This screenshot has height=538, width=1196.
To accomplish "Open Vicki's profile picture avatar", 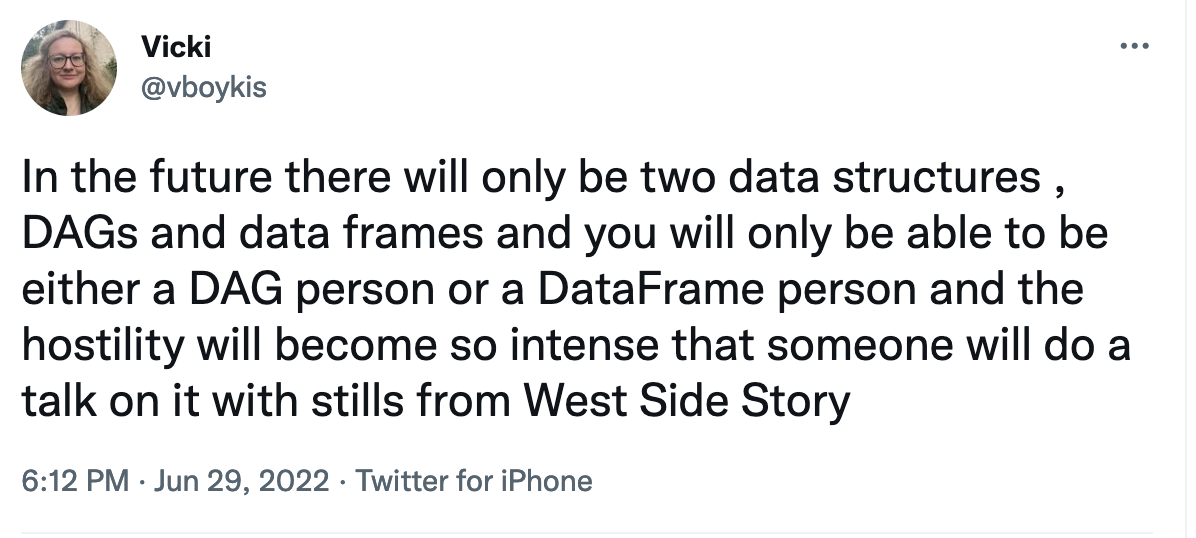I will tap(69, 68).
